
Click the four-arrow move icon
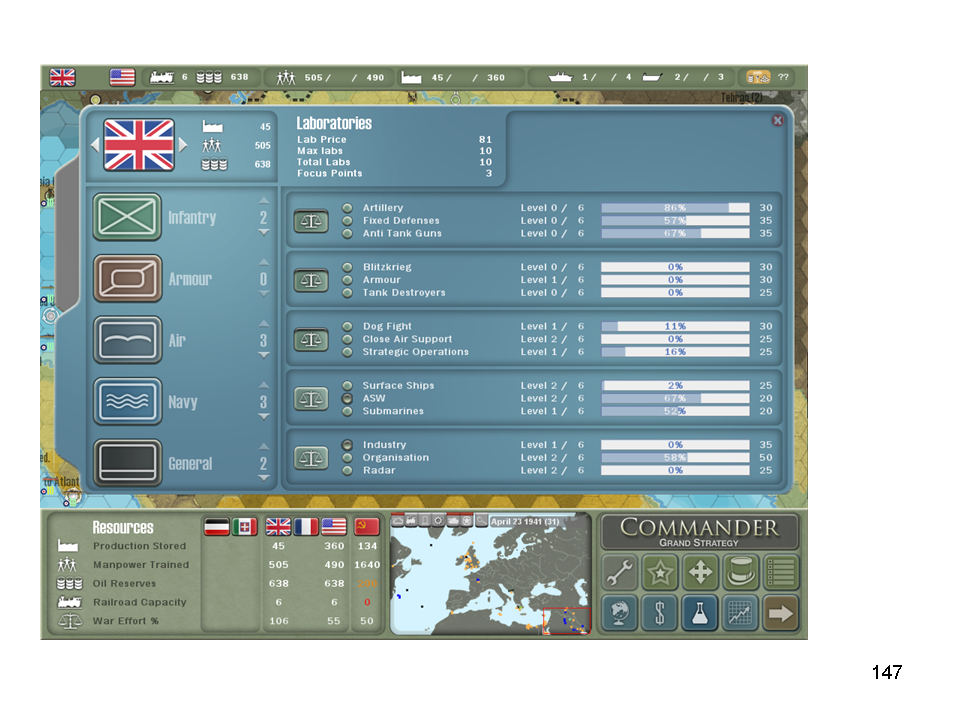click(700, 573)
